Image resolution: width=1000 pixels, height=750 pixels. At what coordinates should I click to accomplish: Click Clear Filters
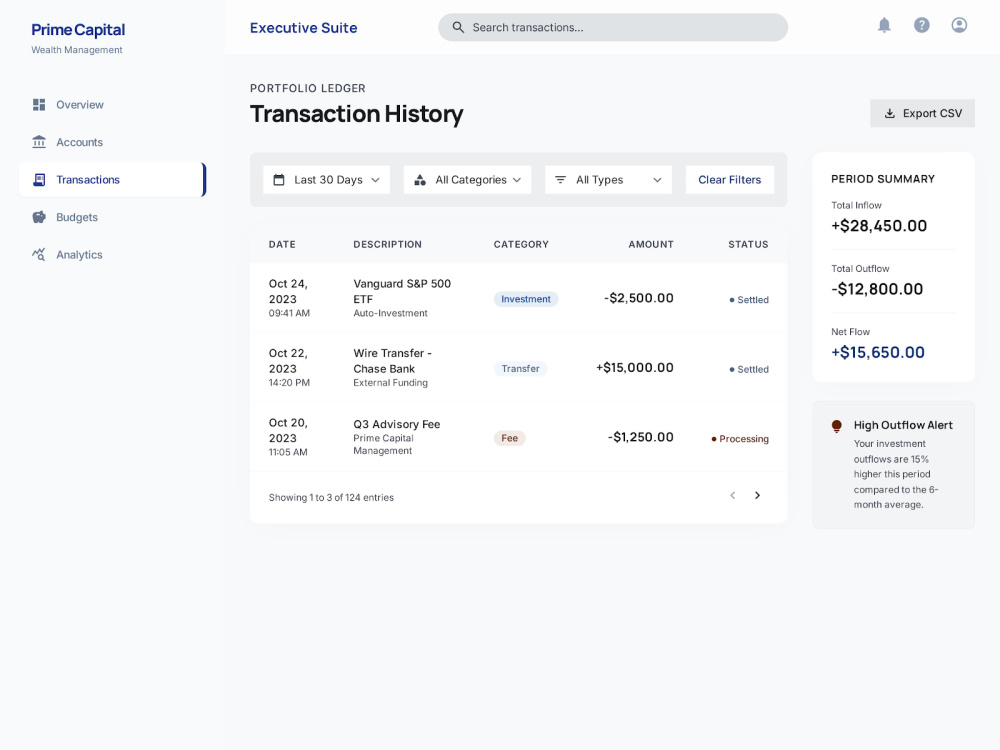[x=730, y=180]
